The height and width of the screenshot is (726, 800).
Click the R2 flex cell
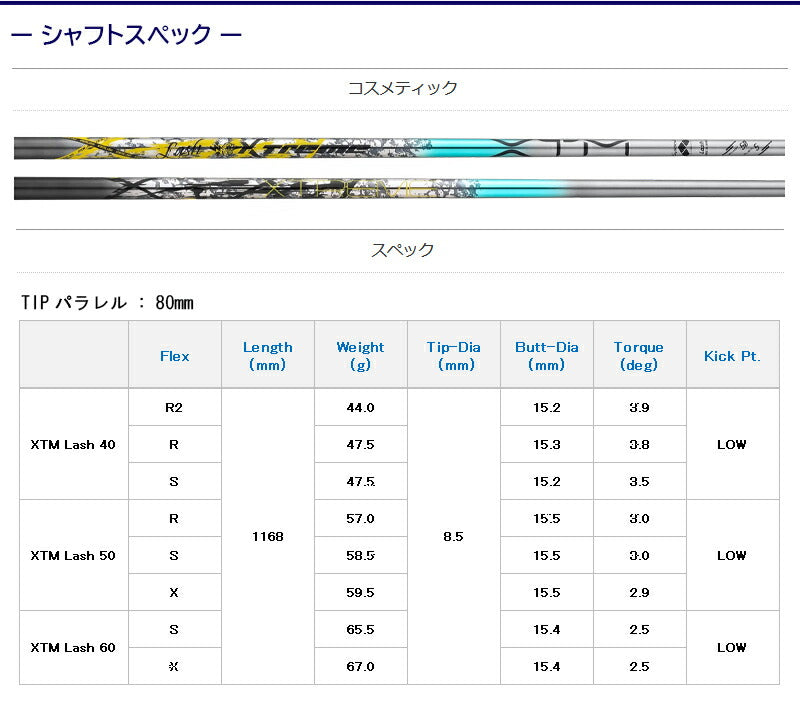click(x=174, y=407)
